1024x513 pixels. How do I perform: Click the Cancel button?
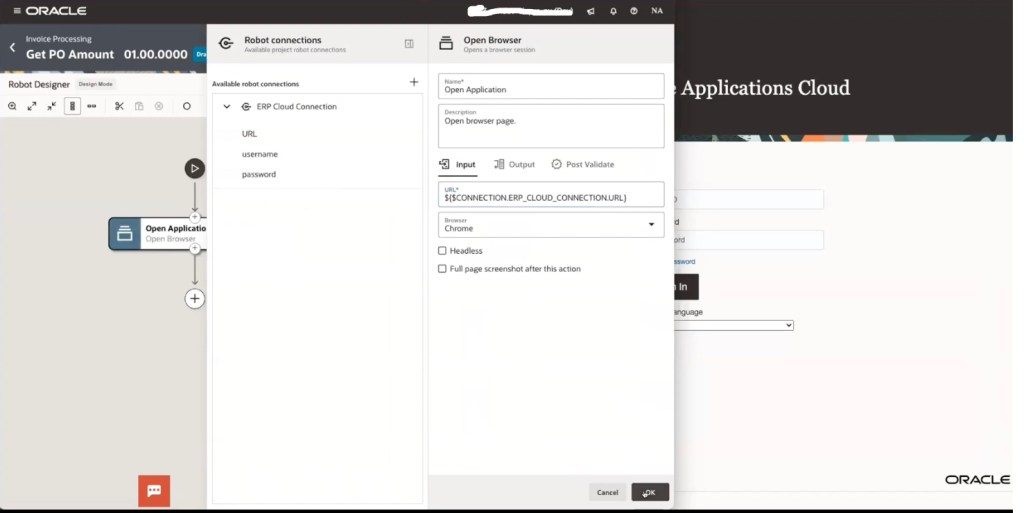[x=607, y=492]
